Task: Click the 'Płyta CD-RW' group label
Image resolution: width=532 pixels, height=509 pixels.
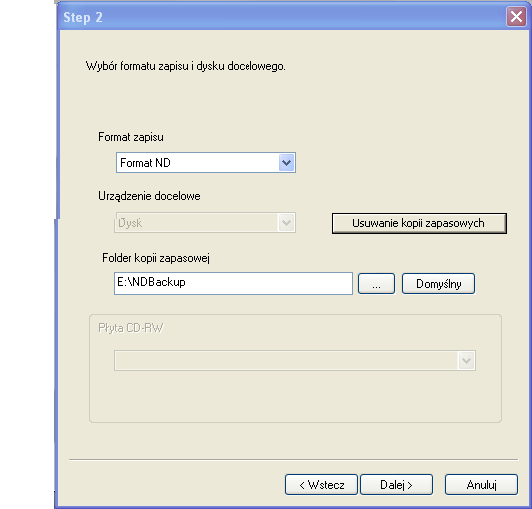Action: [131, 328]
